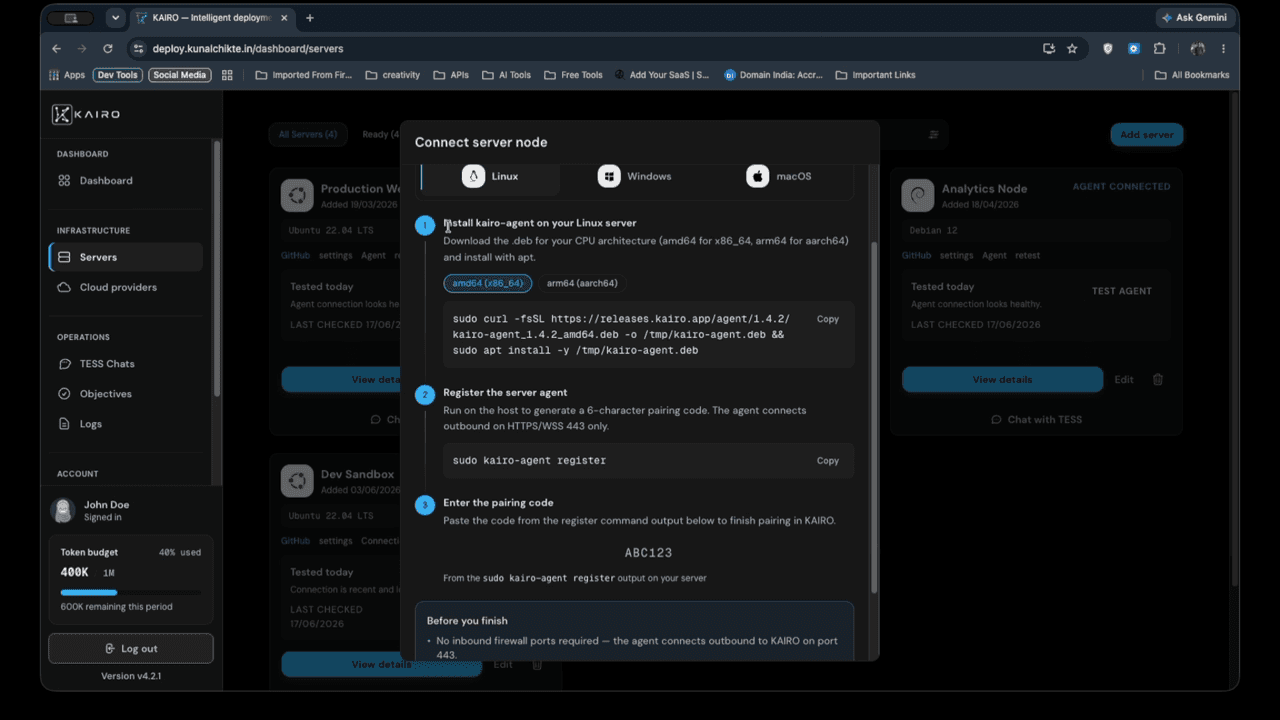1280x720 pixels.
Task: Open GitHub link on Dev Sandbox card
Action: pos(295,541)
